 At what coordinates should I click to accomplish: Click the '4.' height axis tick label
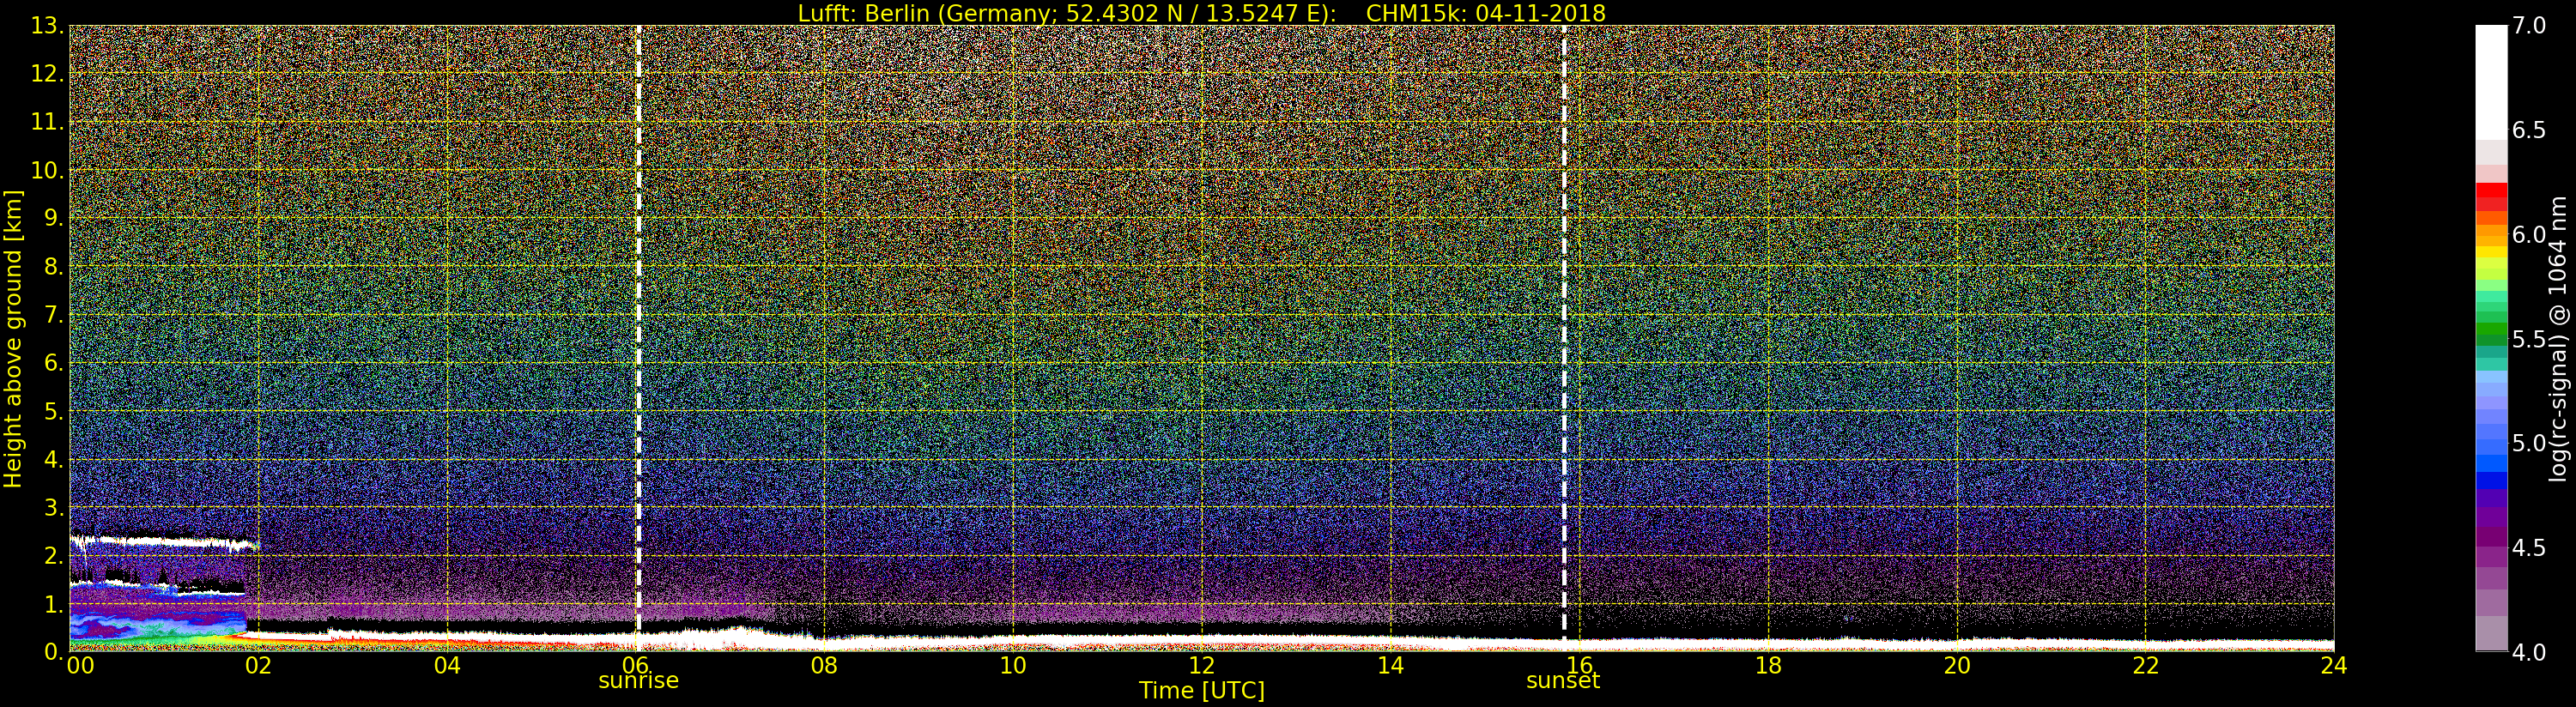coord(54,459)
